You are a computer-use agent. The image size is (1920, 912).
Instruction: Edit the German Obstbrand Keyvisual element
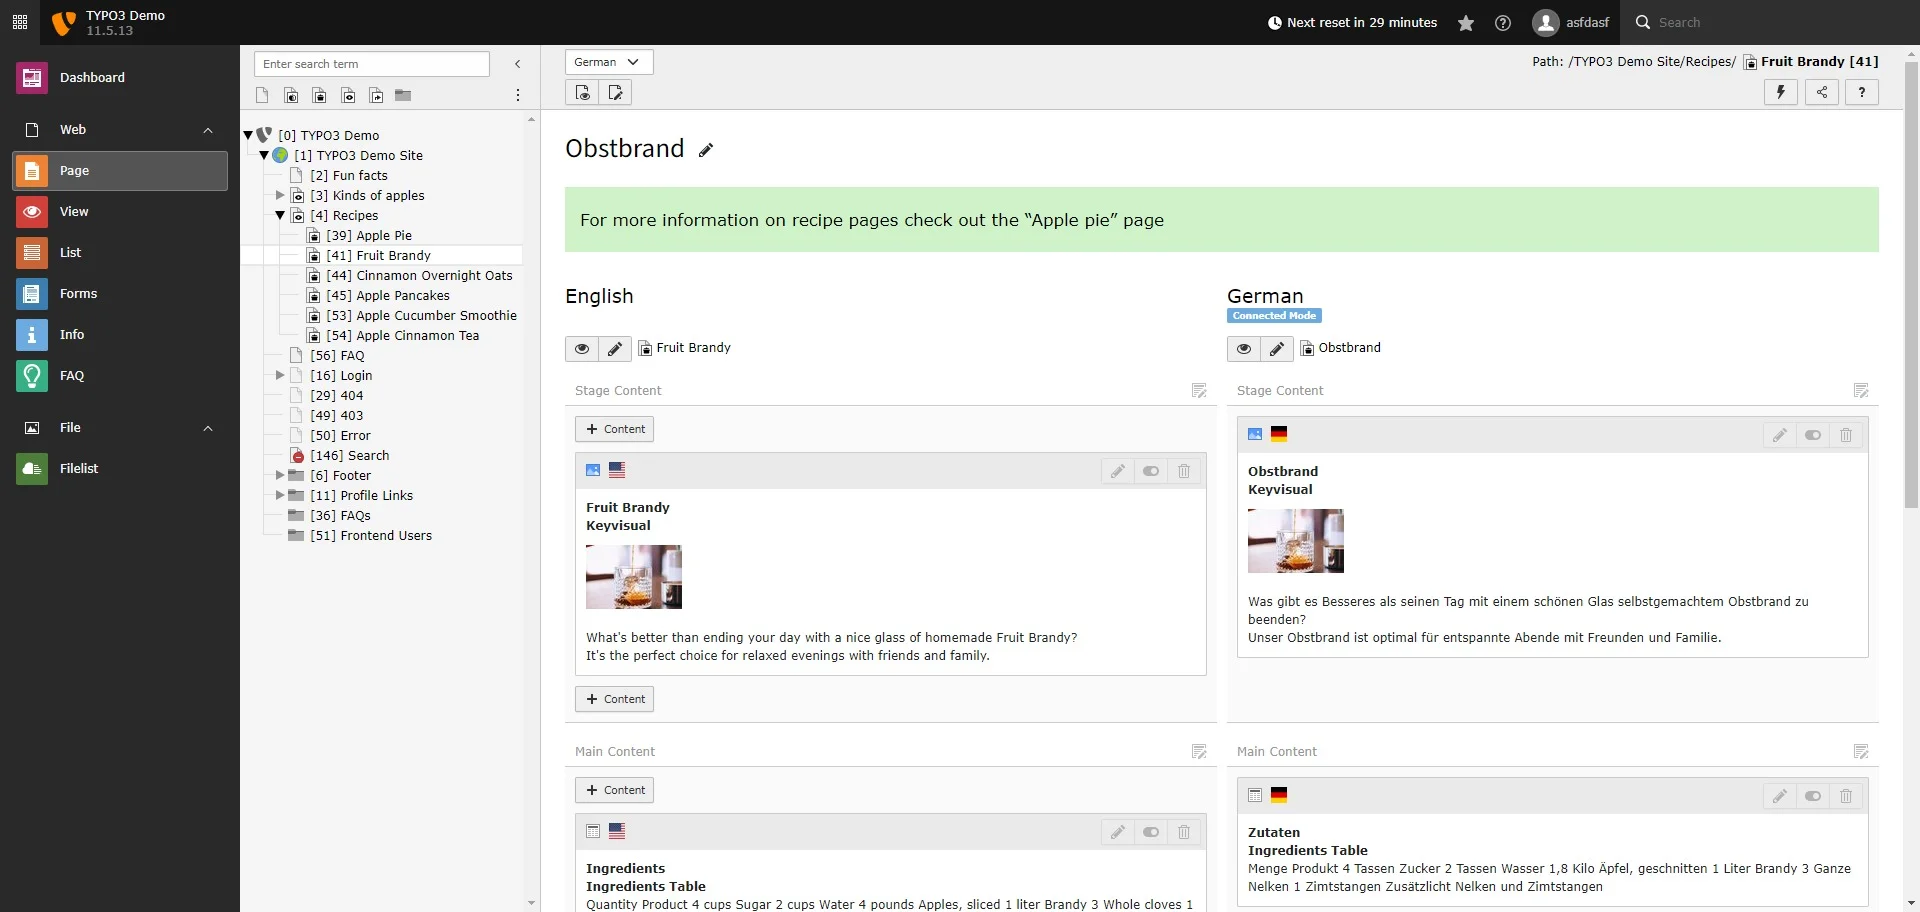point(1779,435)
